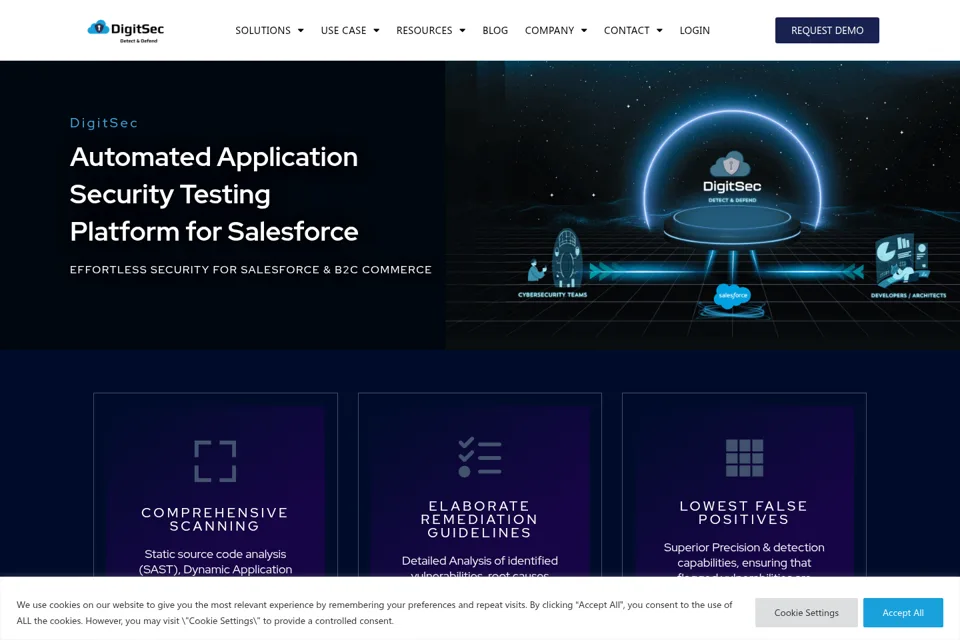Accept all cookies
The image size is (960, 640).
pos(902,612)
